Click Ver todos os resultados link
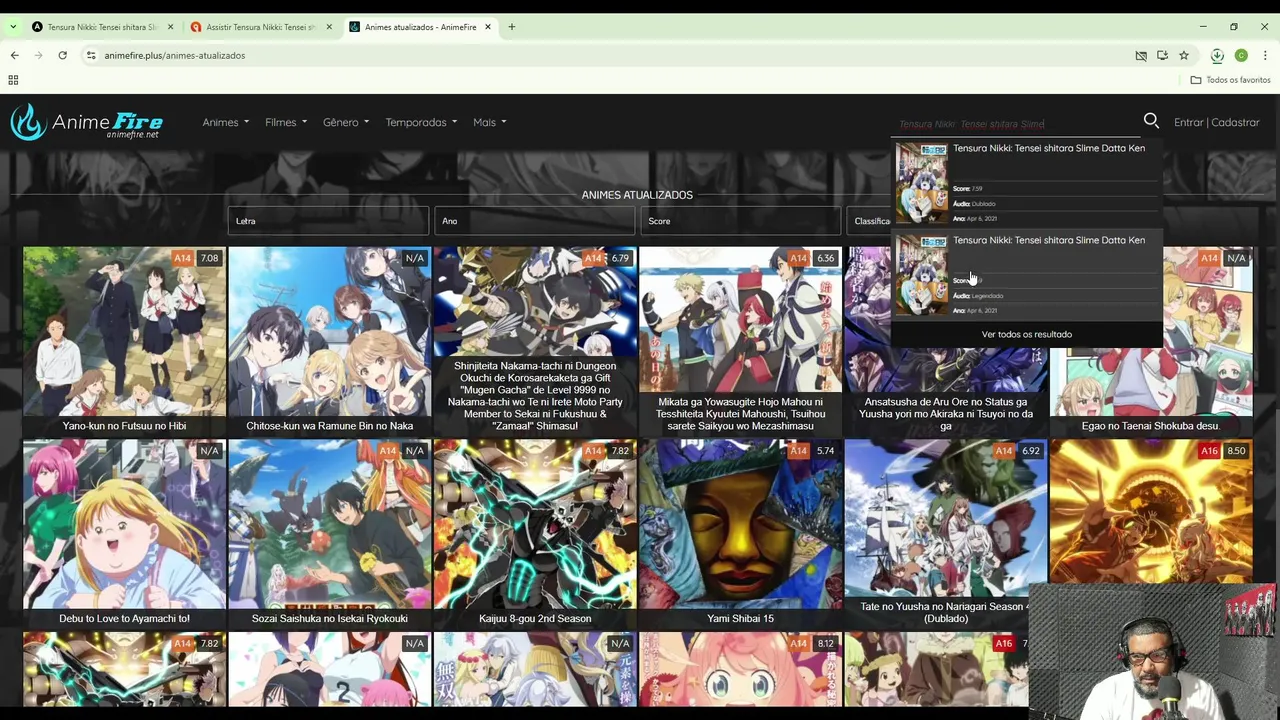Screen dimensions: 1280x720 click(x=1026, y=334)
